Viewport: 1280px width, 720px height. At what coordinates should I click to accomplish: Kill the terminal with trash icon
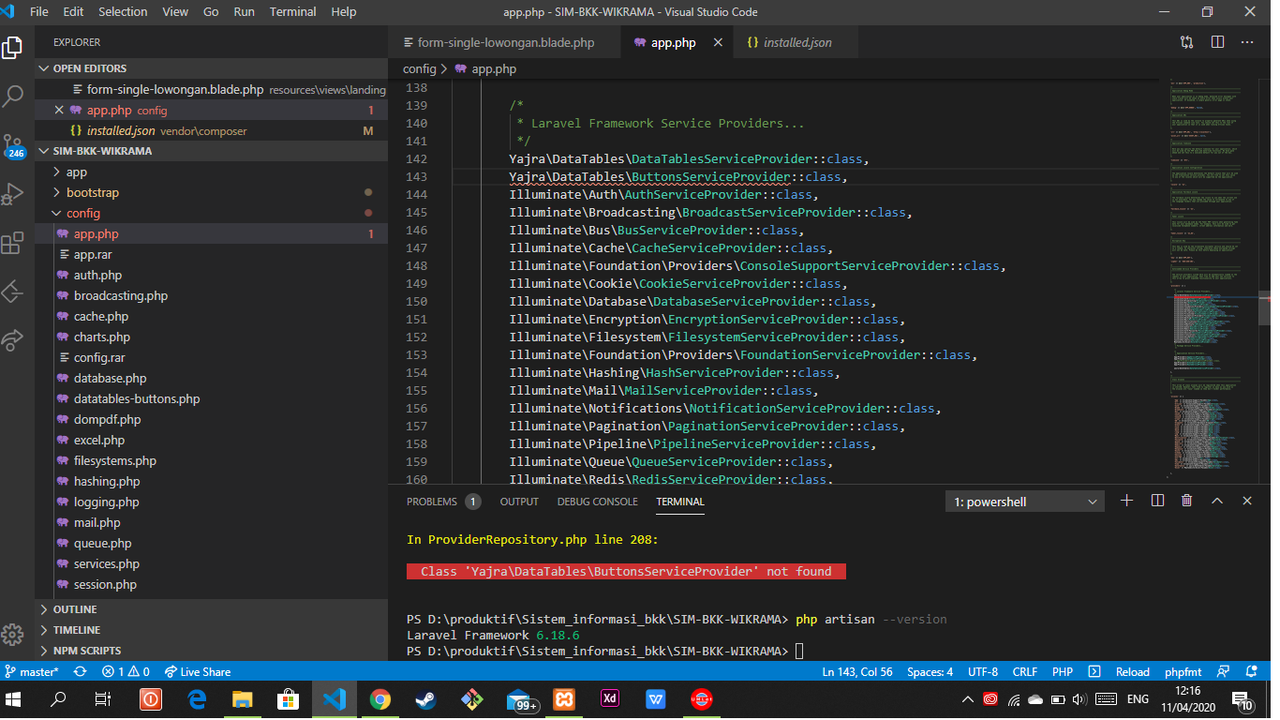[x=1187, y=501]
